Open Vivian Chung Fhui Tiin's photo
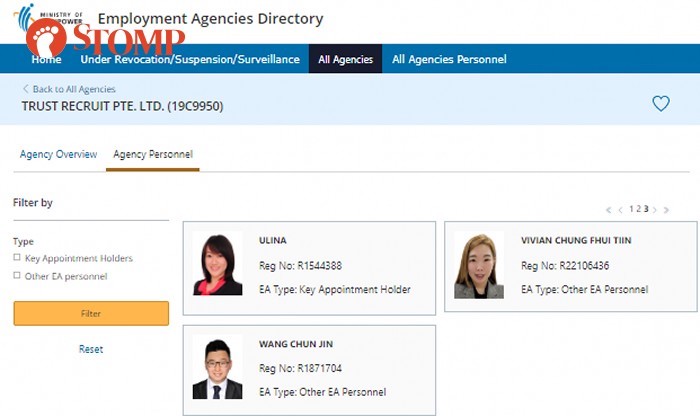The image size is (700, 416). [479, 265]
